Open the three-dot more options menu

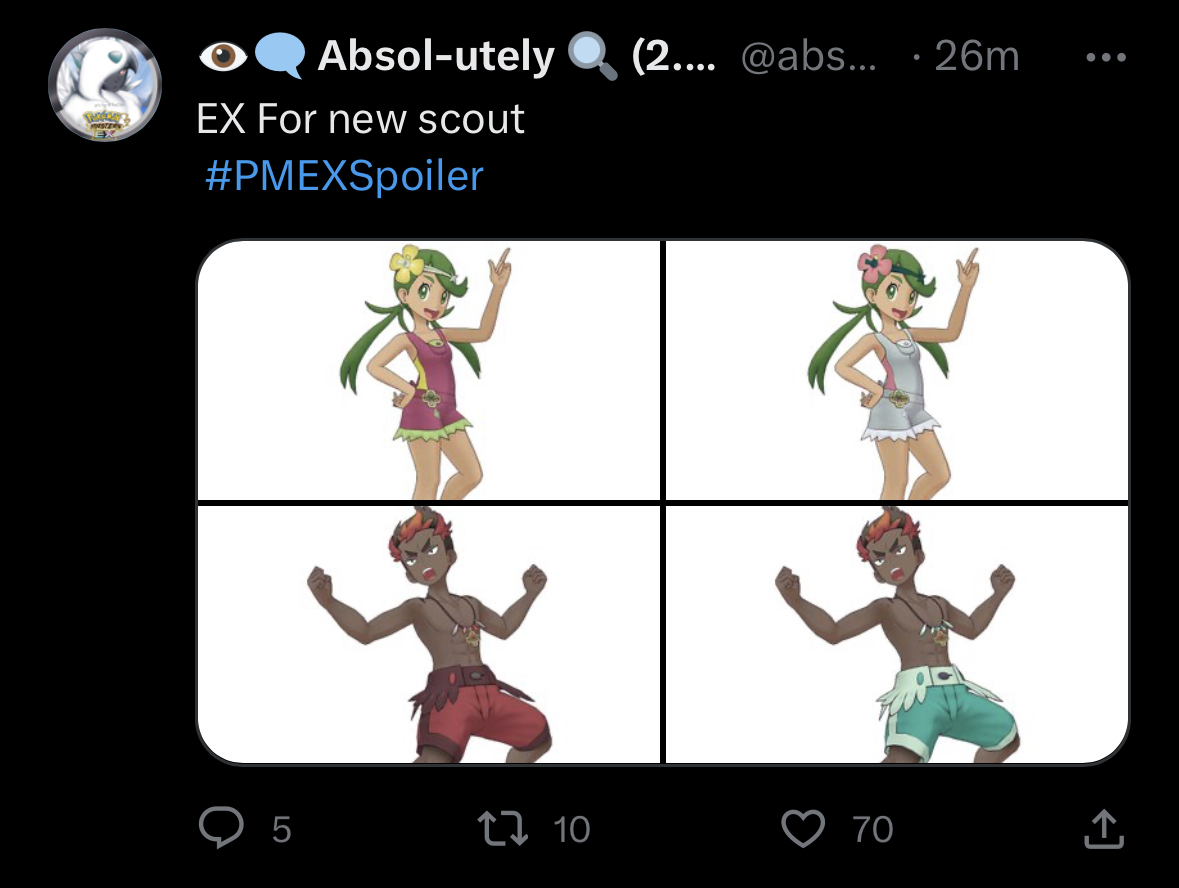[x=1106, y=58]
